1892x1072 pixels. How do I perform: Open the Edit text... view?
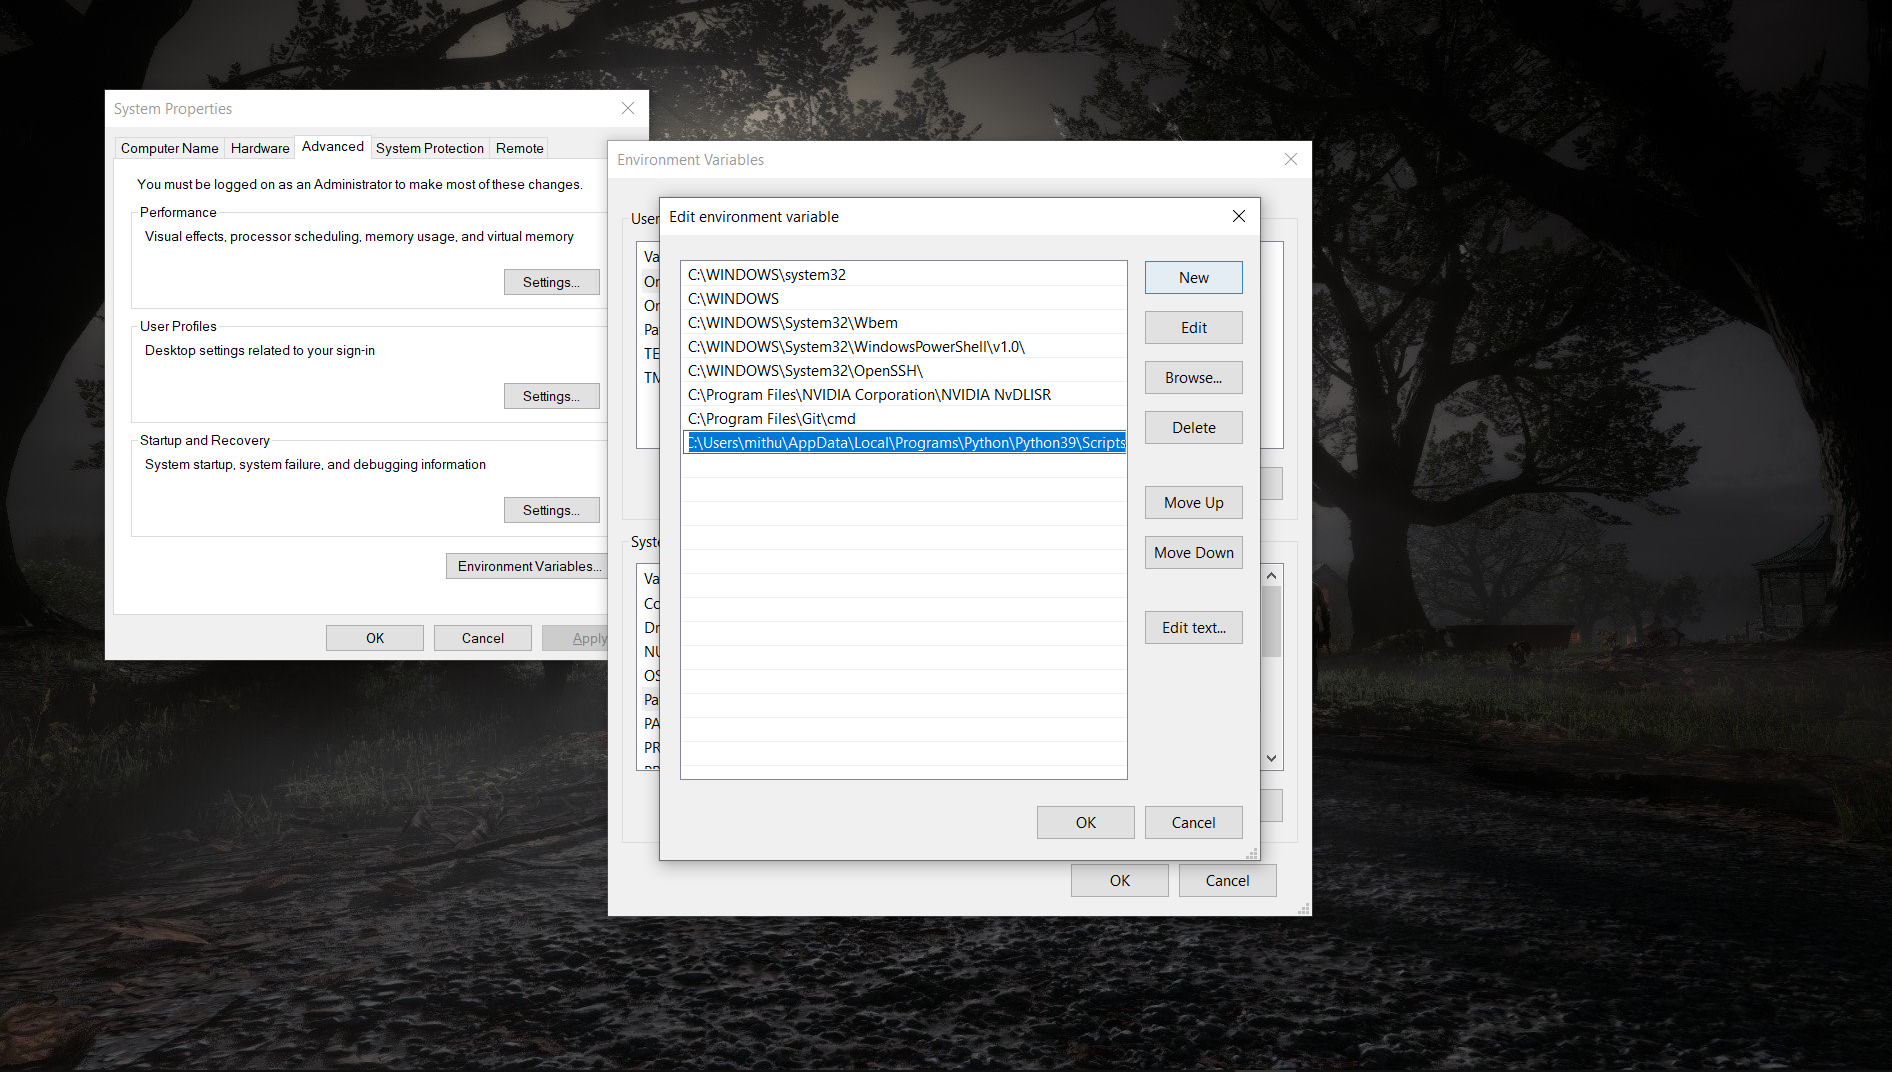click(1193, 628)
